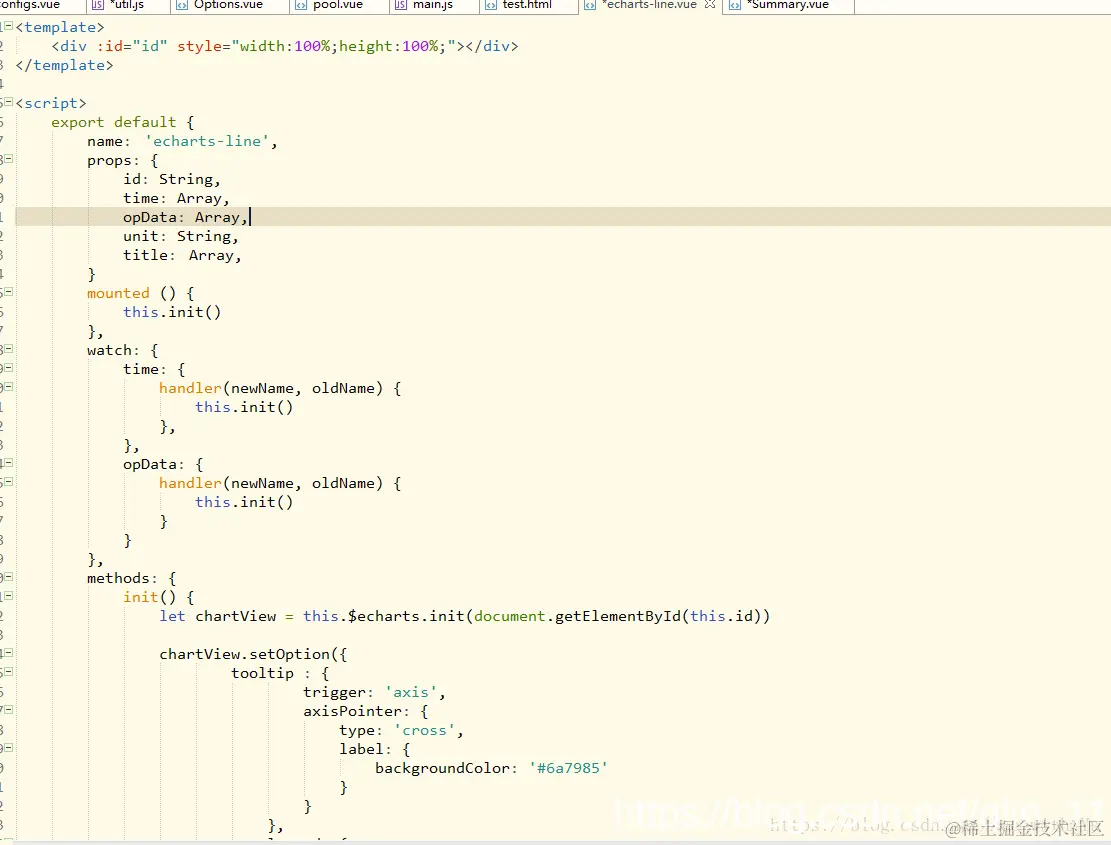Click document.getElementById in init method
This screenshot has width=1111, height=845.
coord(577,616)
